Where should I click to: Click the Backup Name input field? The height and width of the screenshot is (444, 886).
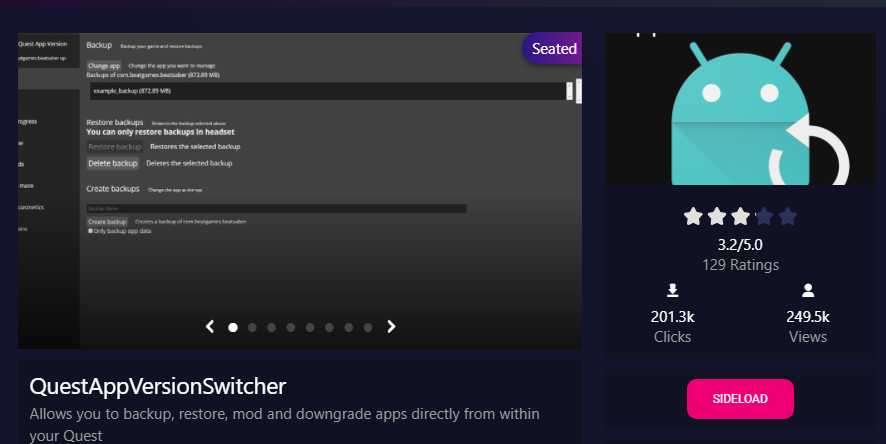pyautogui.click(x=276, y=208)
